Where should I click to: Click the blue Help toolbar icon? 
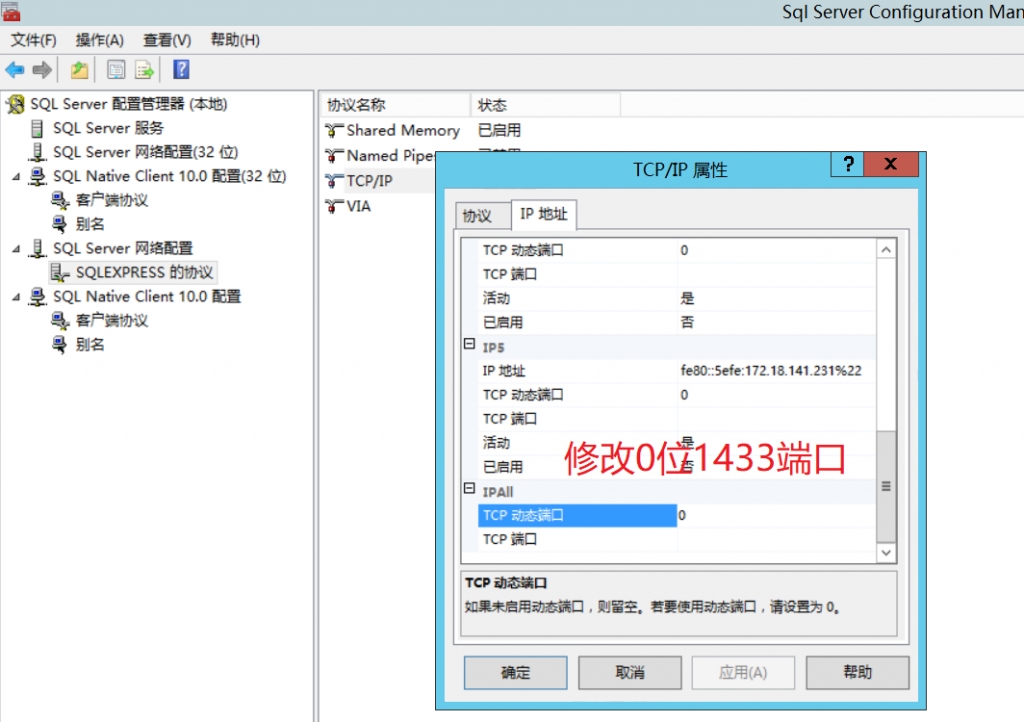coord(181,69)
